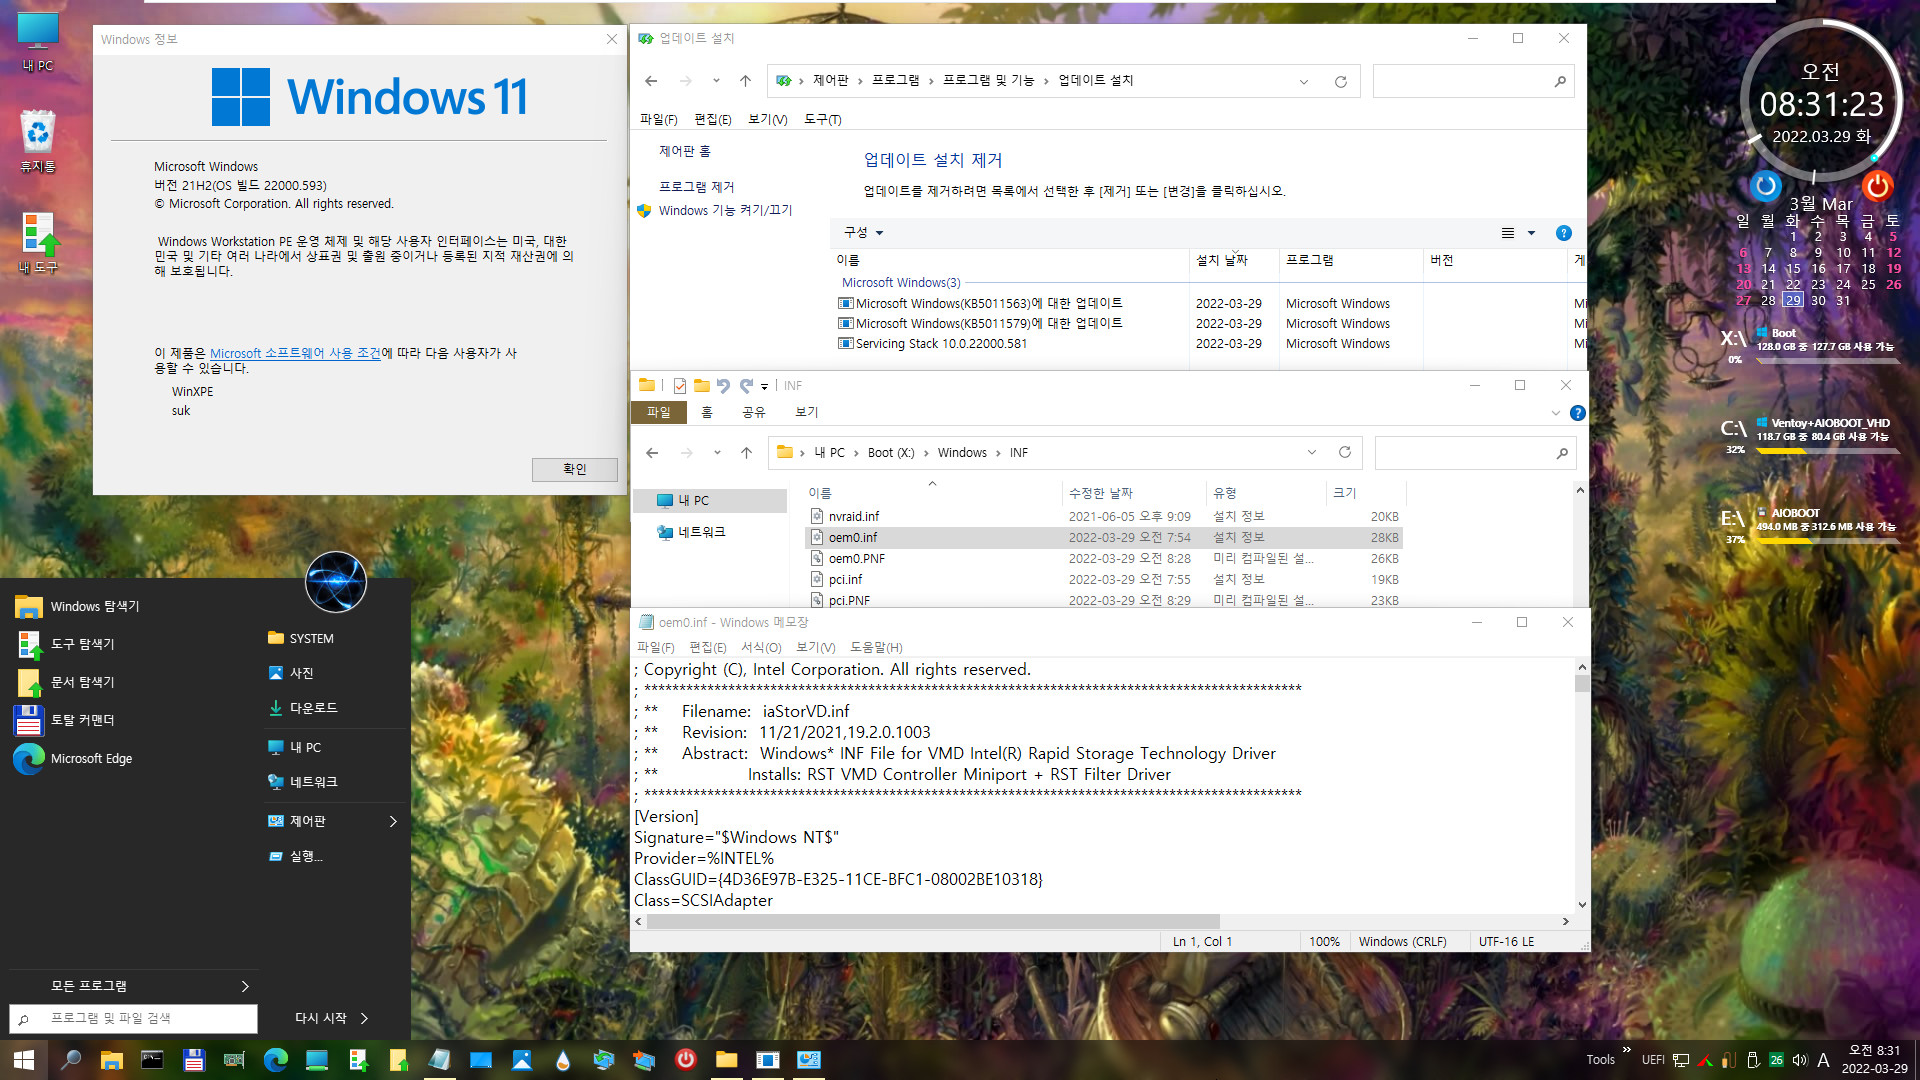Click the Windows Start button on taskbar
This screenshot has height=1080, width=1920.
(24, 1060)
